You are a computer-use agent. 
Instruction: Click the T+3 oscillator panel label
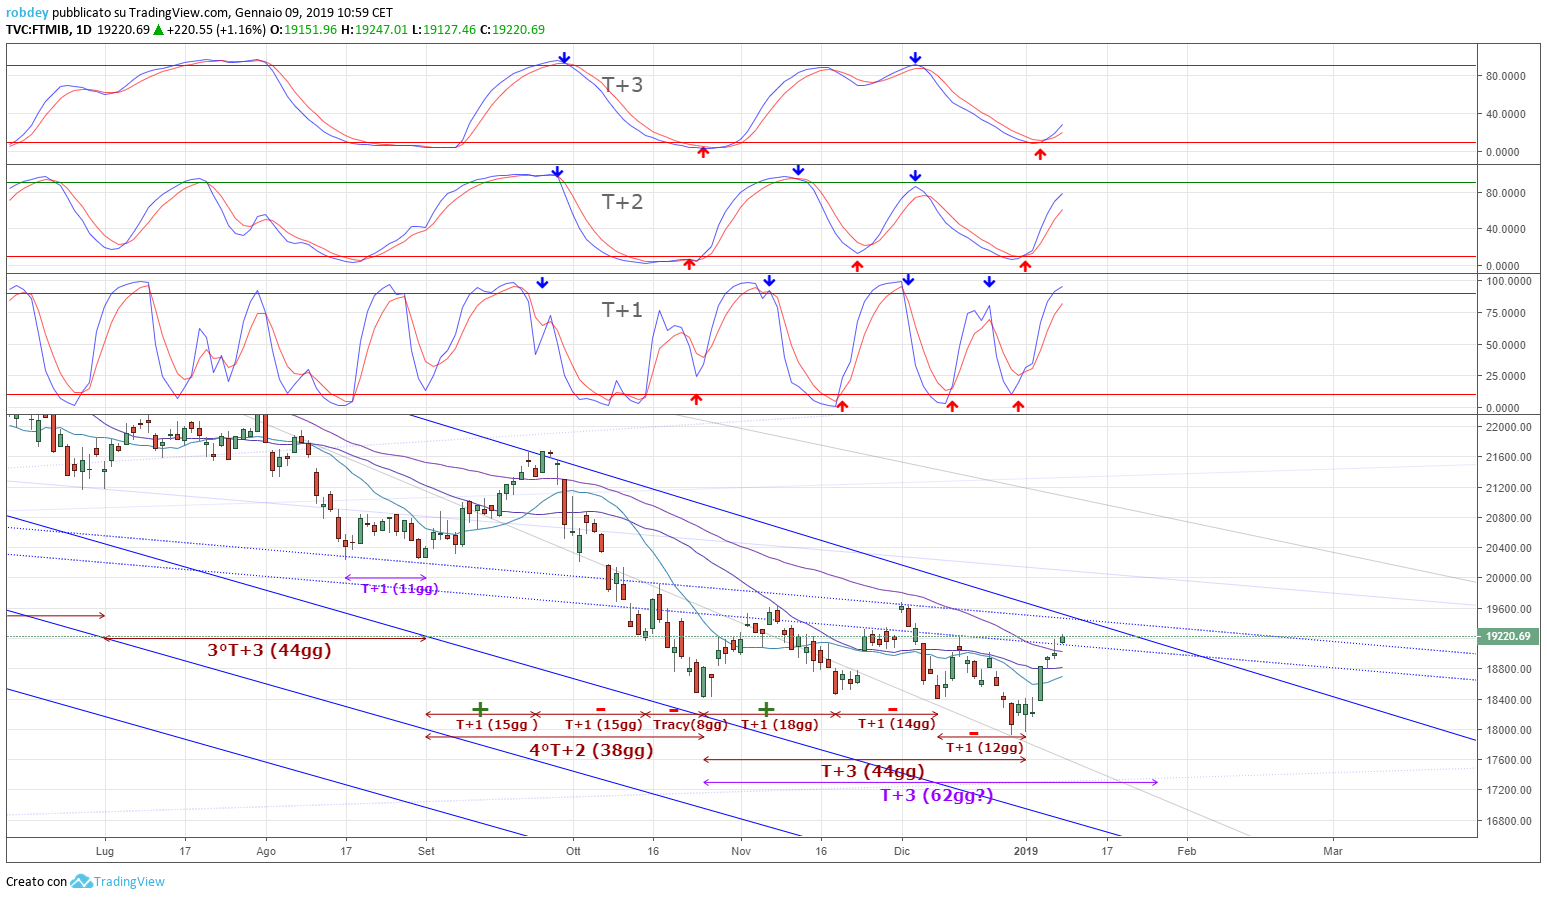pyautogui.click(x=622, y=85)
